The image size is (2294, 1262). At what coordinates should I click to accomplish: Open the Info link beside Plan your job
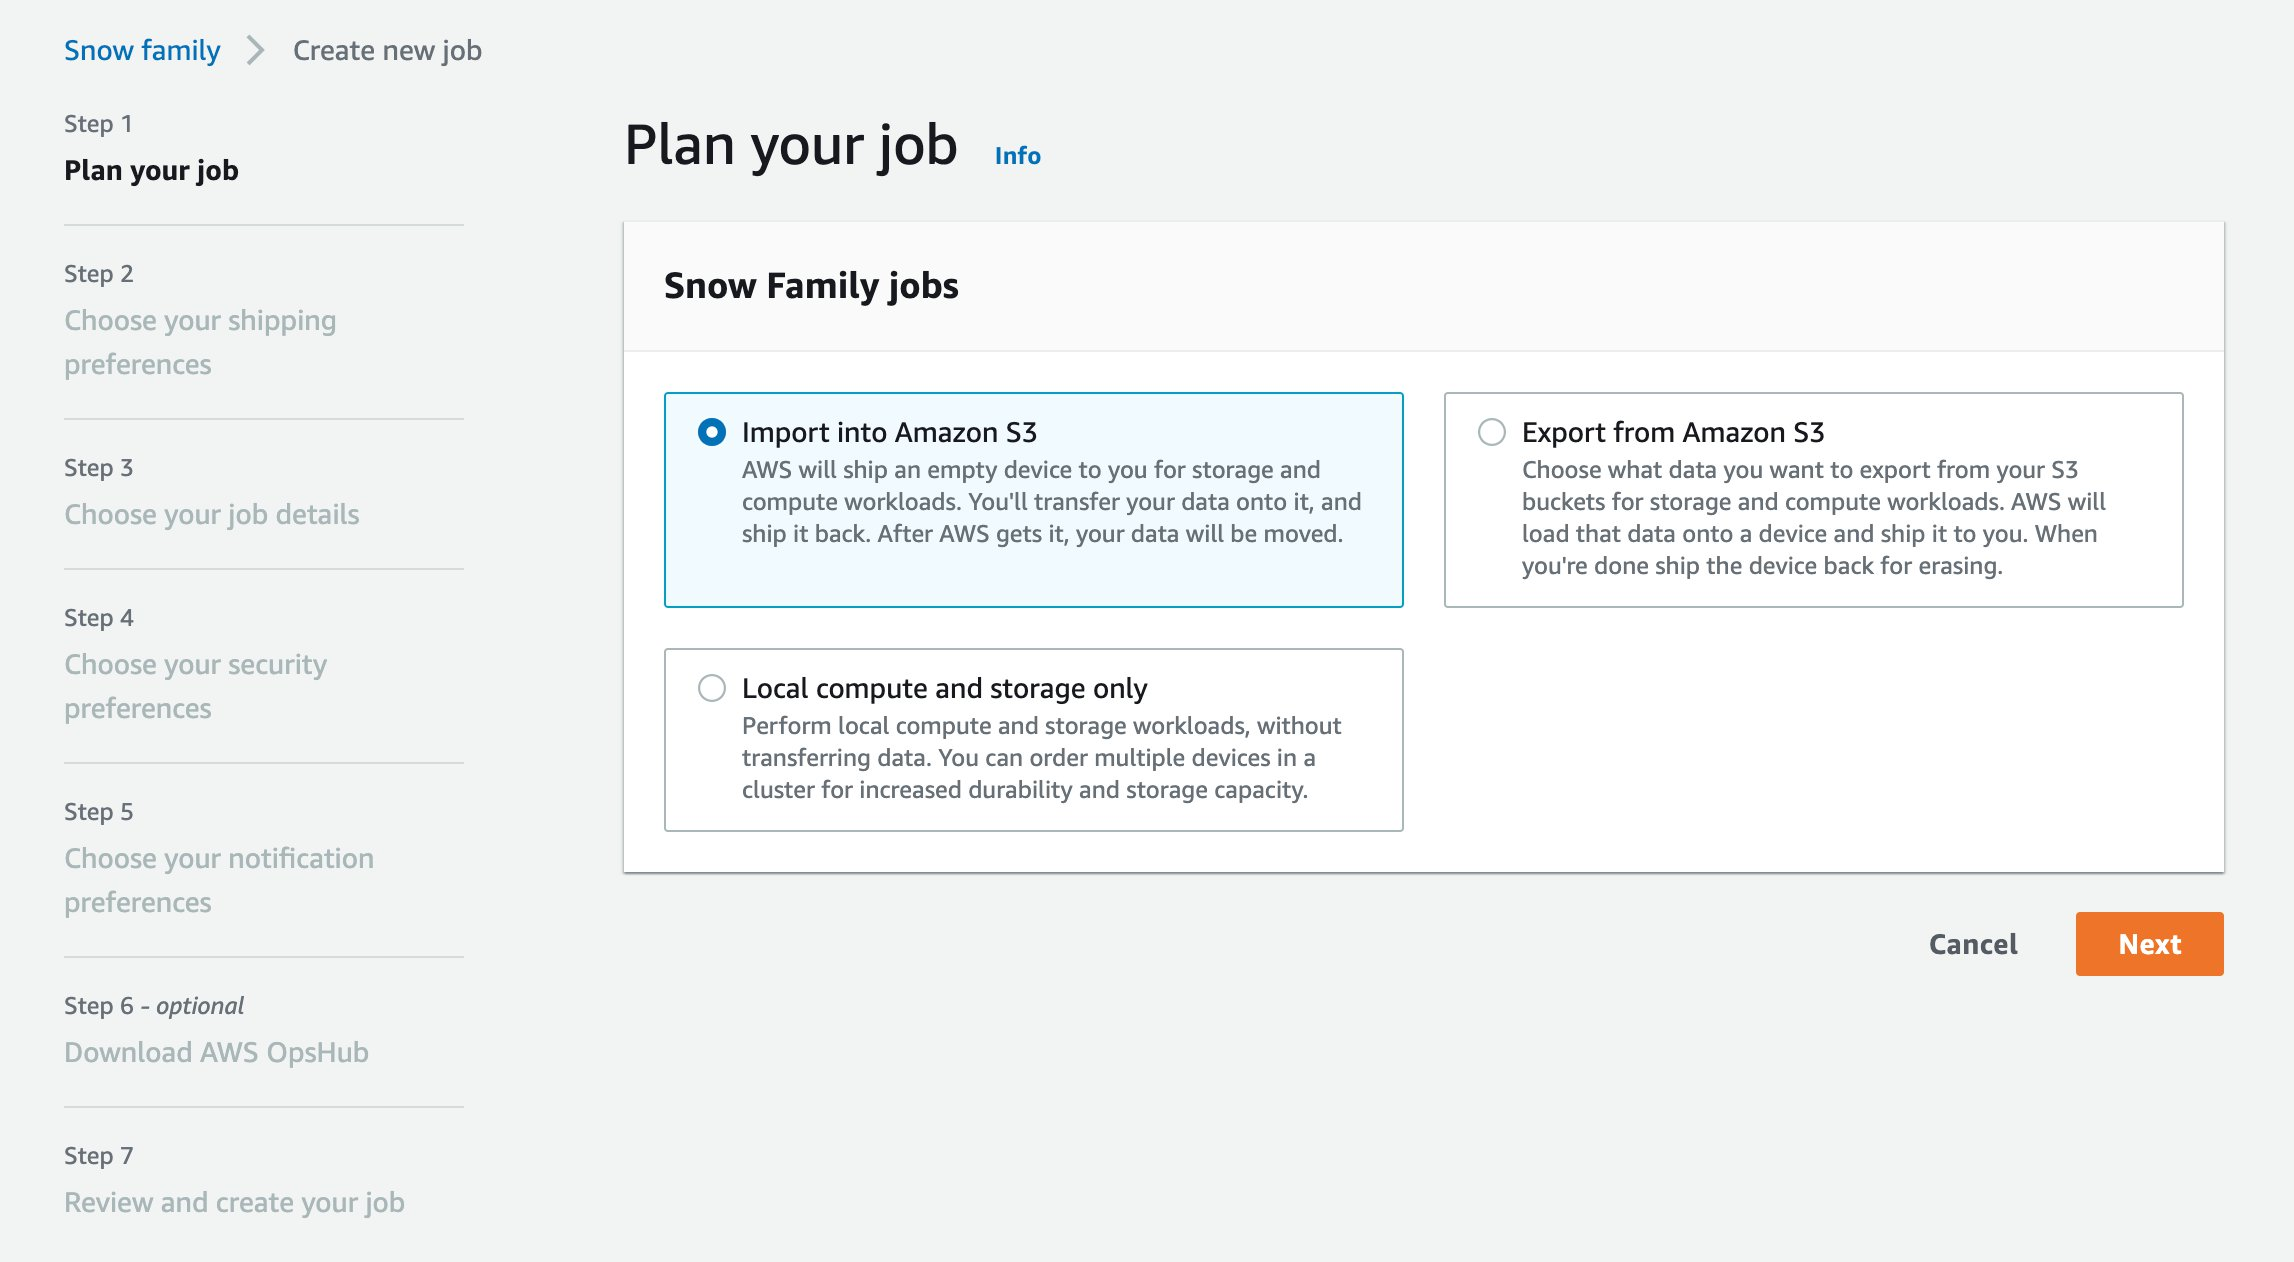(x=1017, y=155)
